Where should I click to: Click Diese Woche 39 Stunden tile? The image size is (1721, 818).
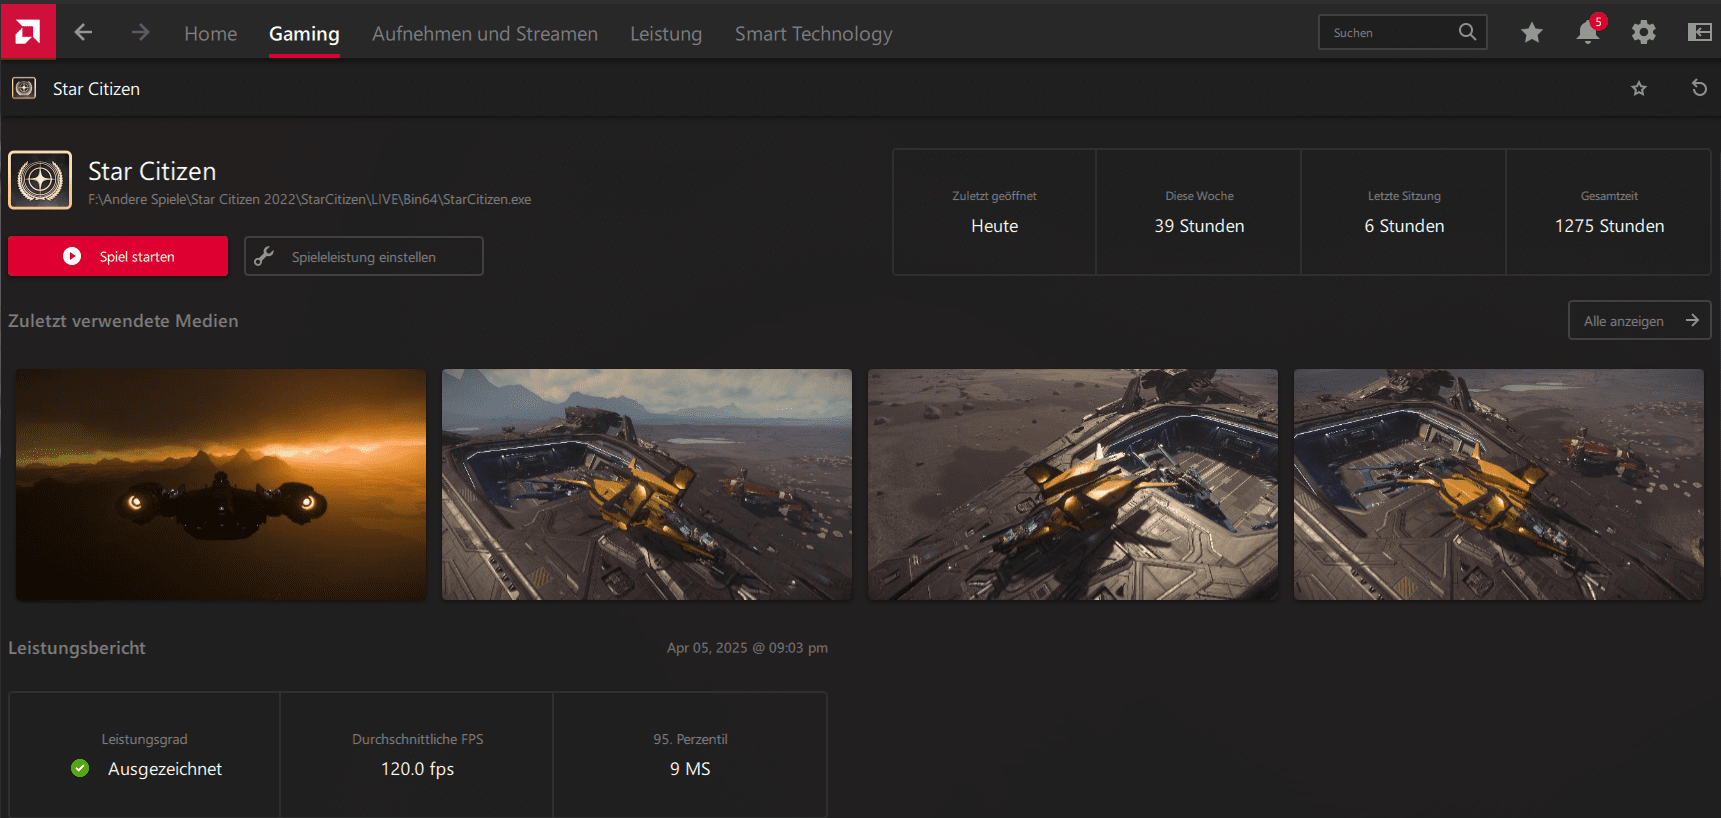pos(1199,212)
